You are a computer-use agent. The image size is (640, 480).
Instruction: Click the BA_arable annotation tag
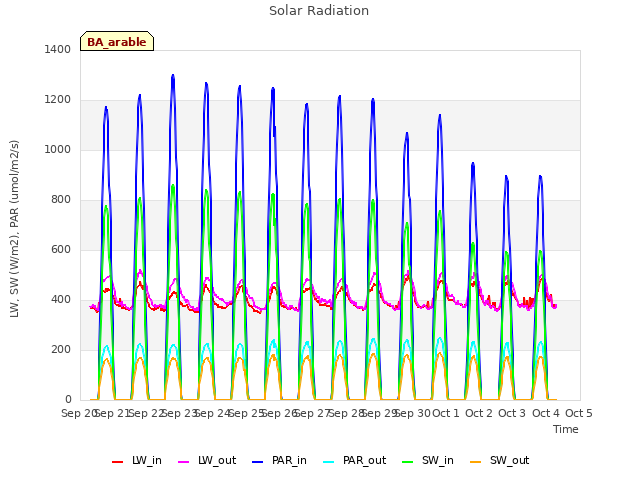117,41
